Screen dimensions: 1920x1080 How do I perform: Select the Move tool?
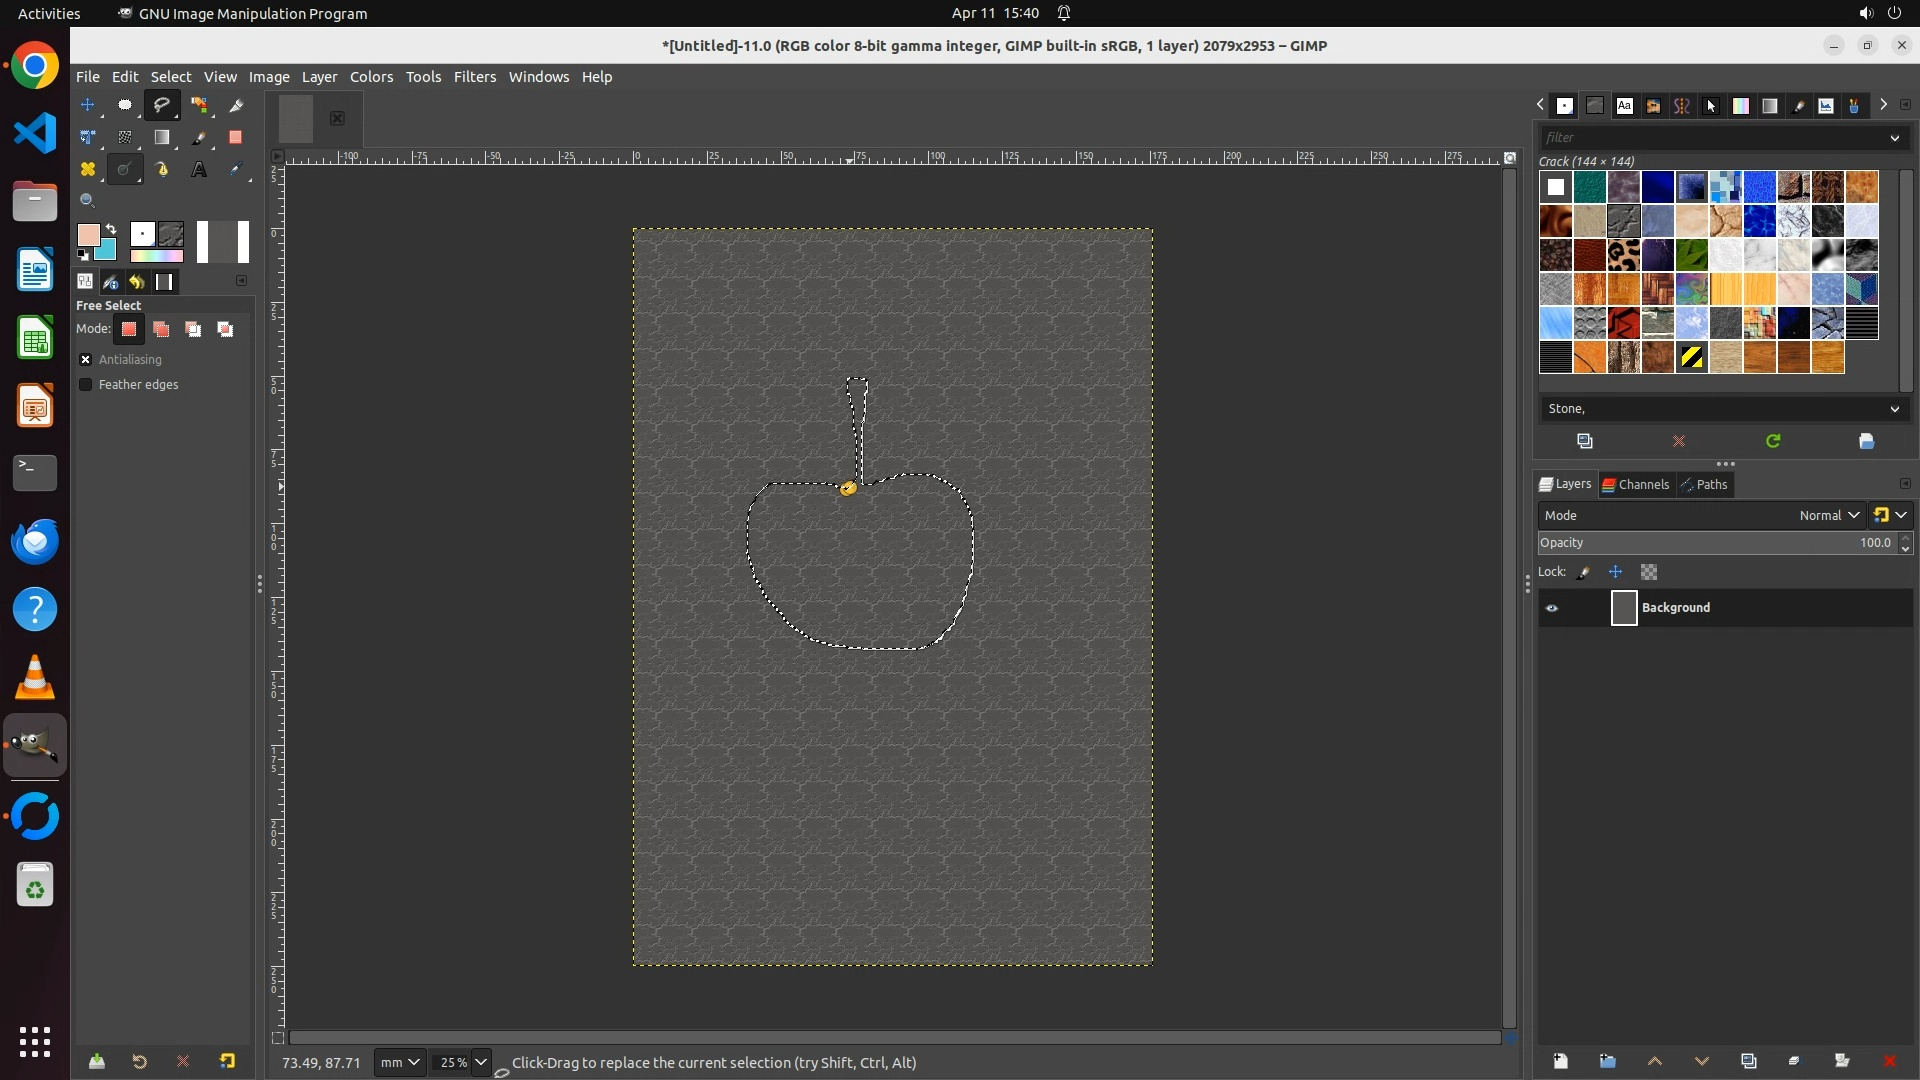88,105
